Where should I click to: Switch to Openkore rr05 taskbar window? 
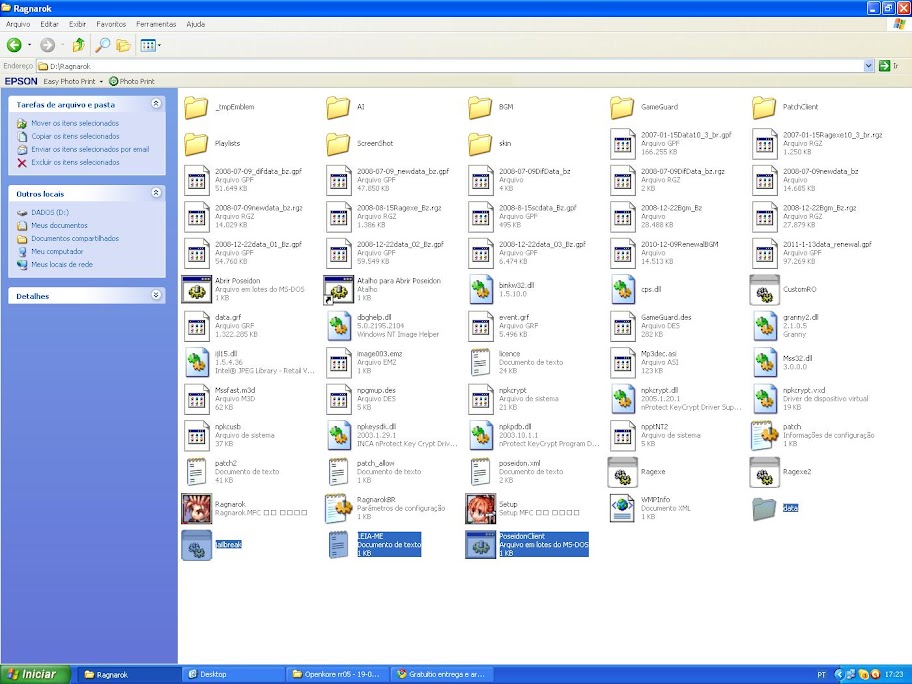(x=337, y=675)
